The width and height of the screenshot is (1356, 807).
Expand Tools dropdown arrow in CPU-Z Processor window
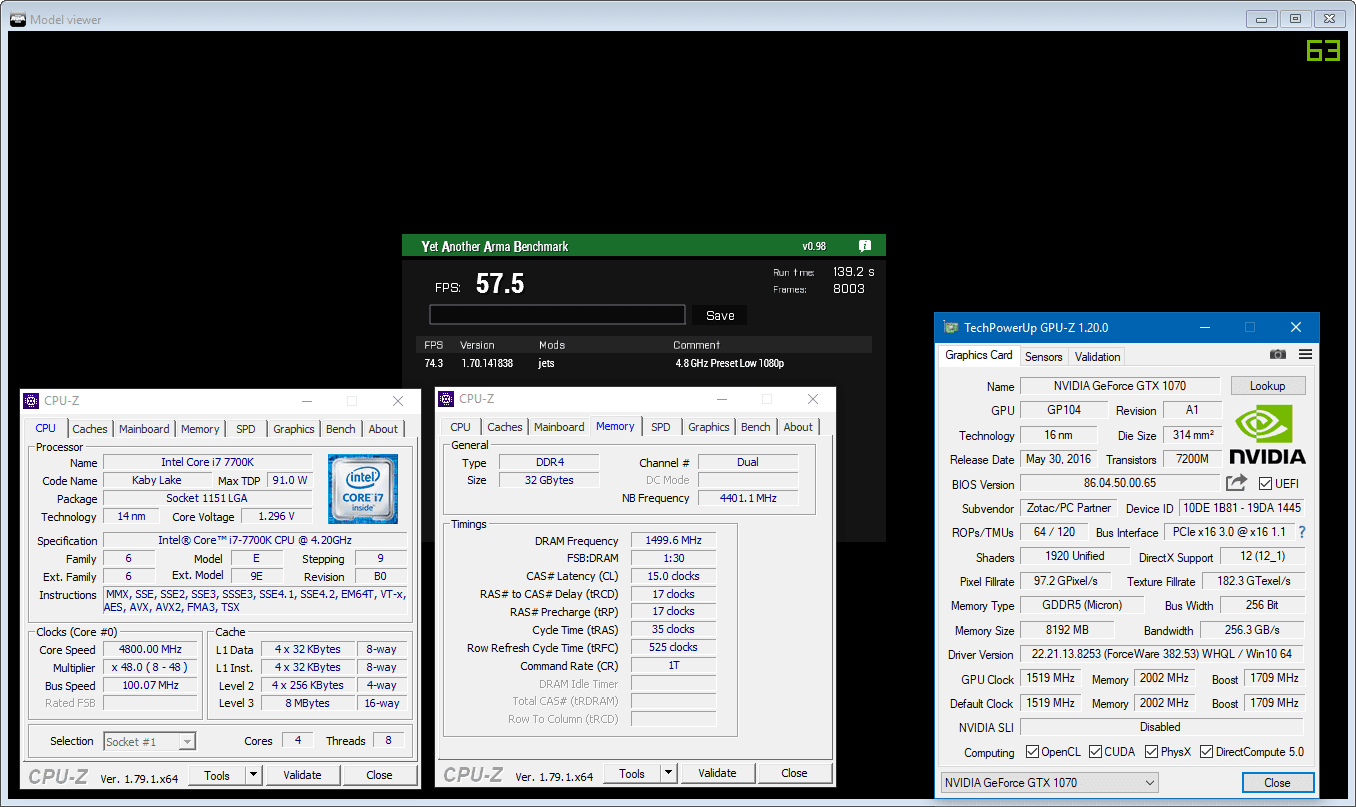click(253, 775)
